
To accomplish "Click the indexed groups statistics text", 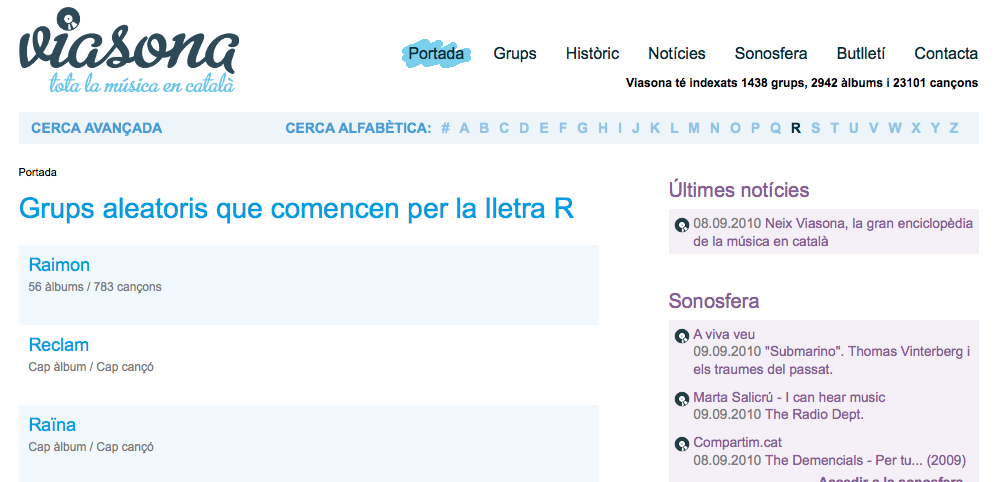I will [x=802, y=83].
